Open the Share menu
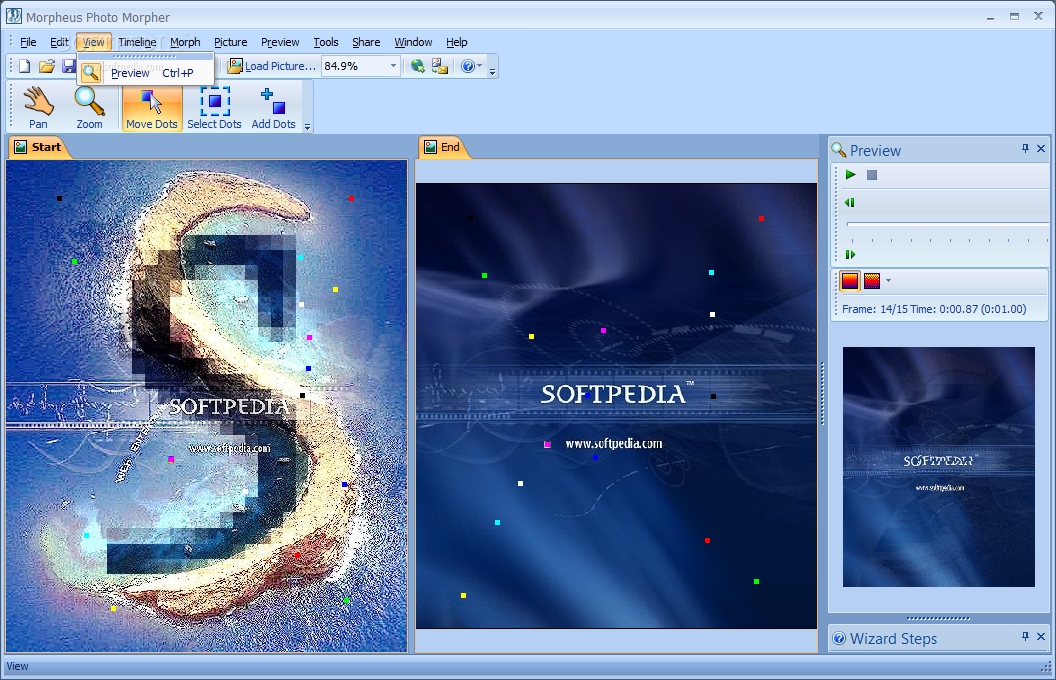 point(366,42)
